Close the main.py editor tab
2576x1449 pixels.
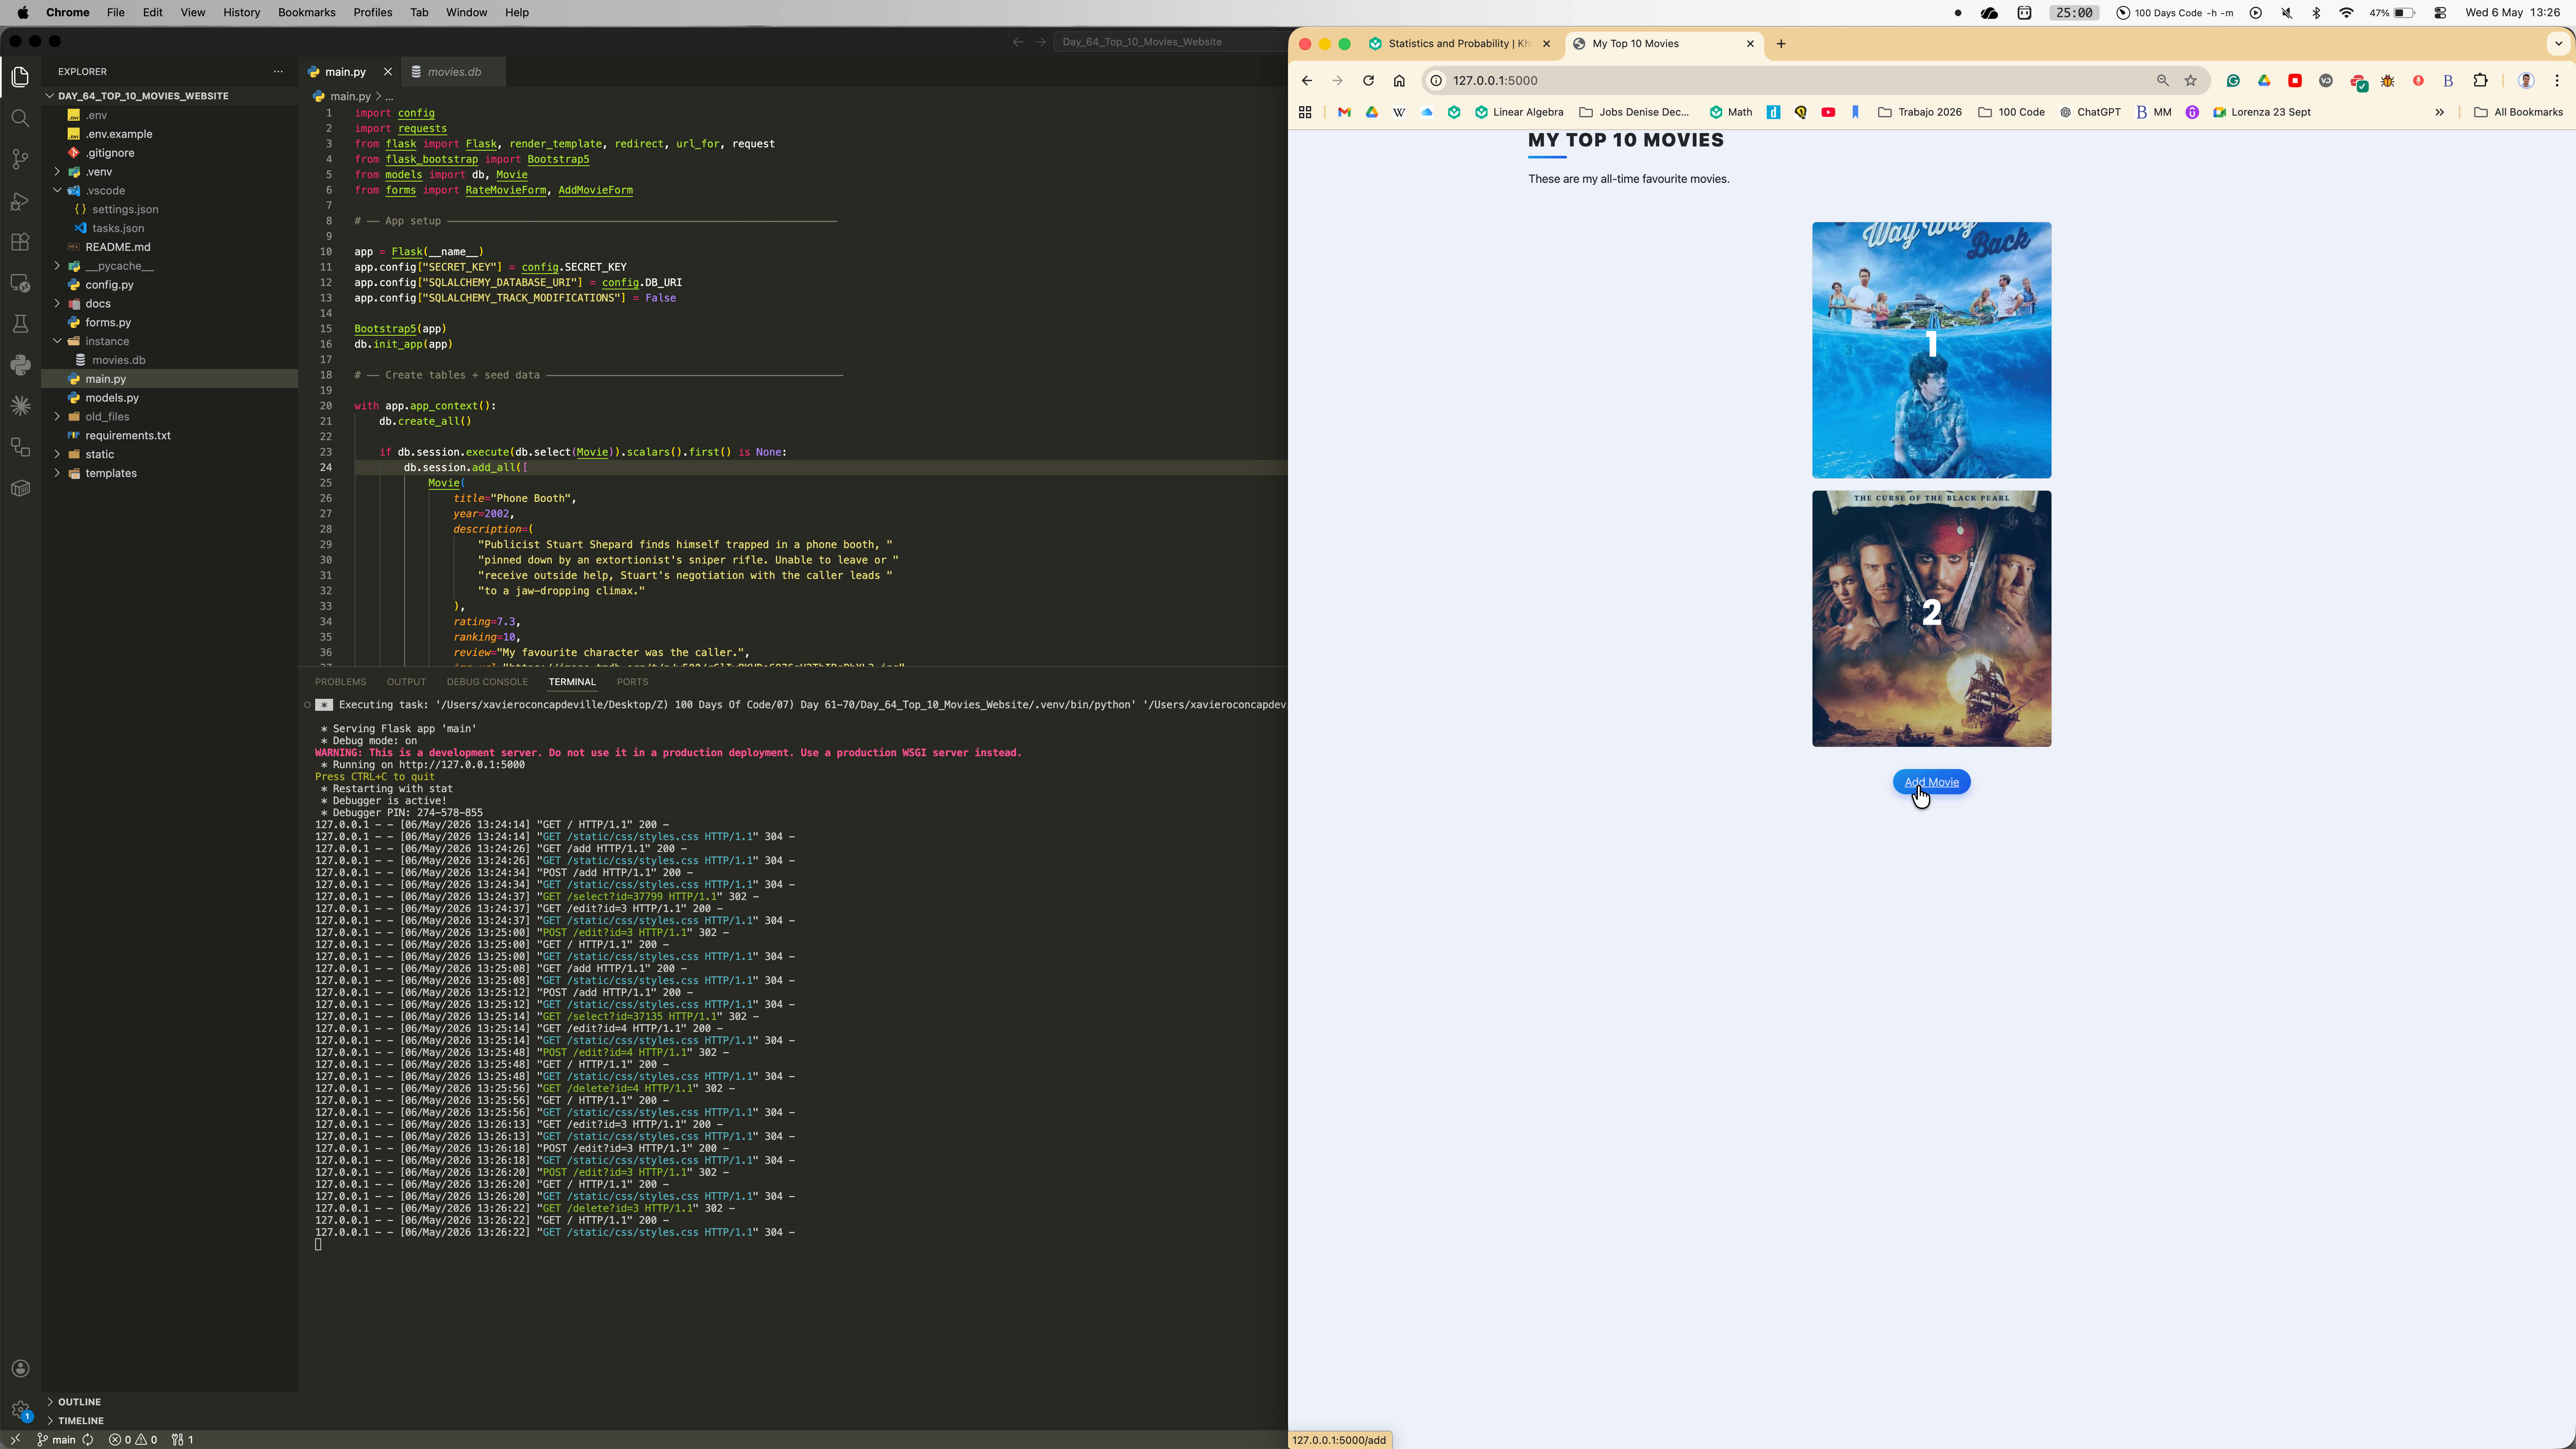point(388,72)
